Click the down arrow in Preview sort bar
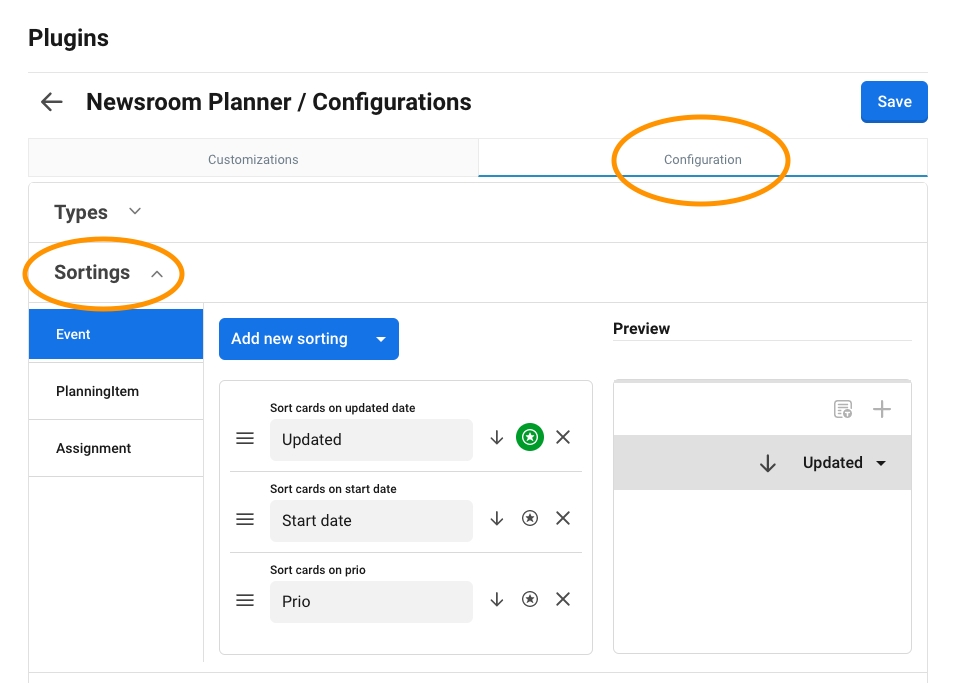Screen dimensions: 955x683 [767, 463]
